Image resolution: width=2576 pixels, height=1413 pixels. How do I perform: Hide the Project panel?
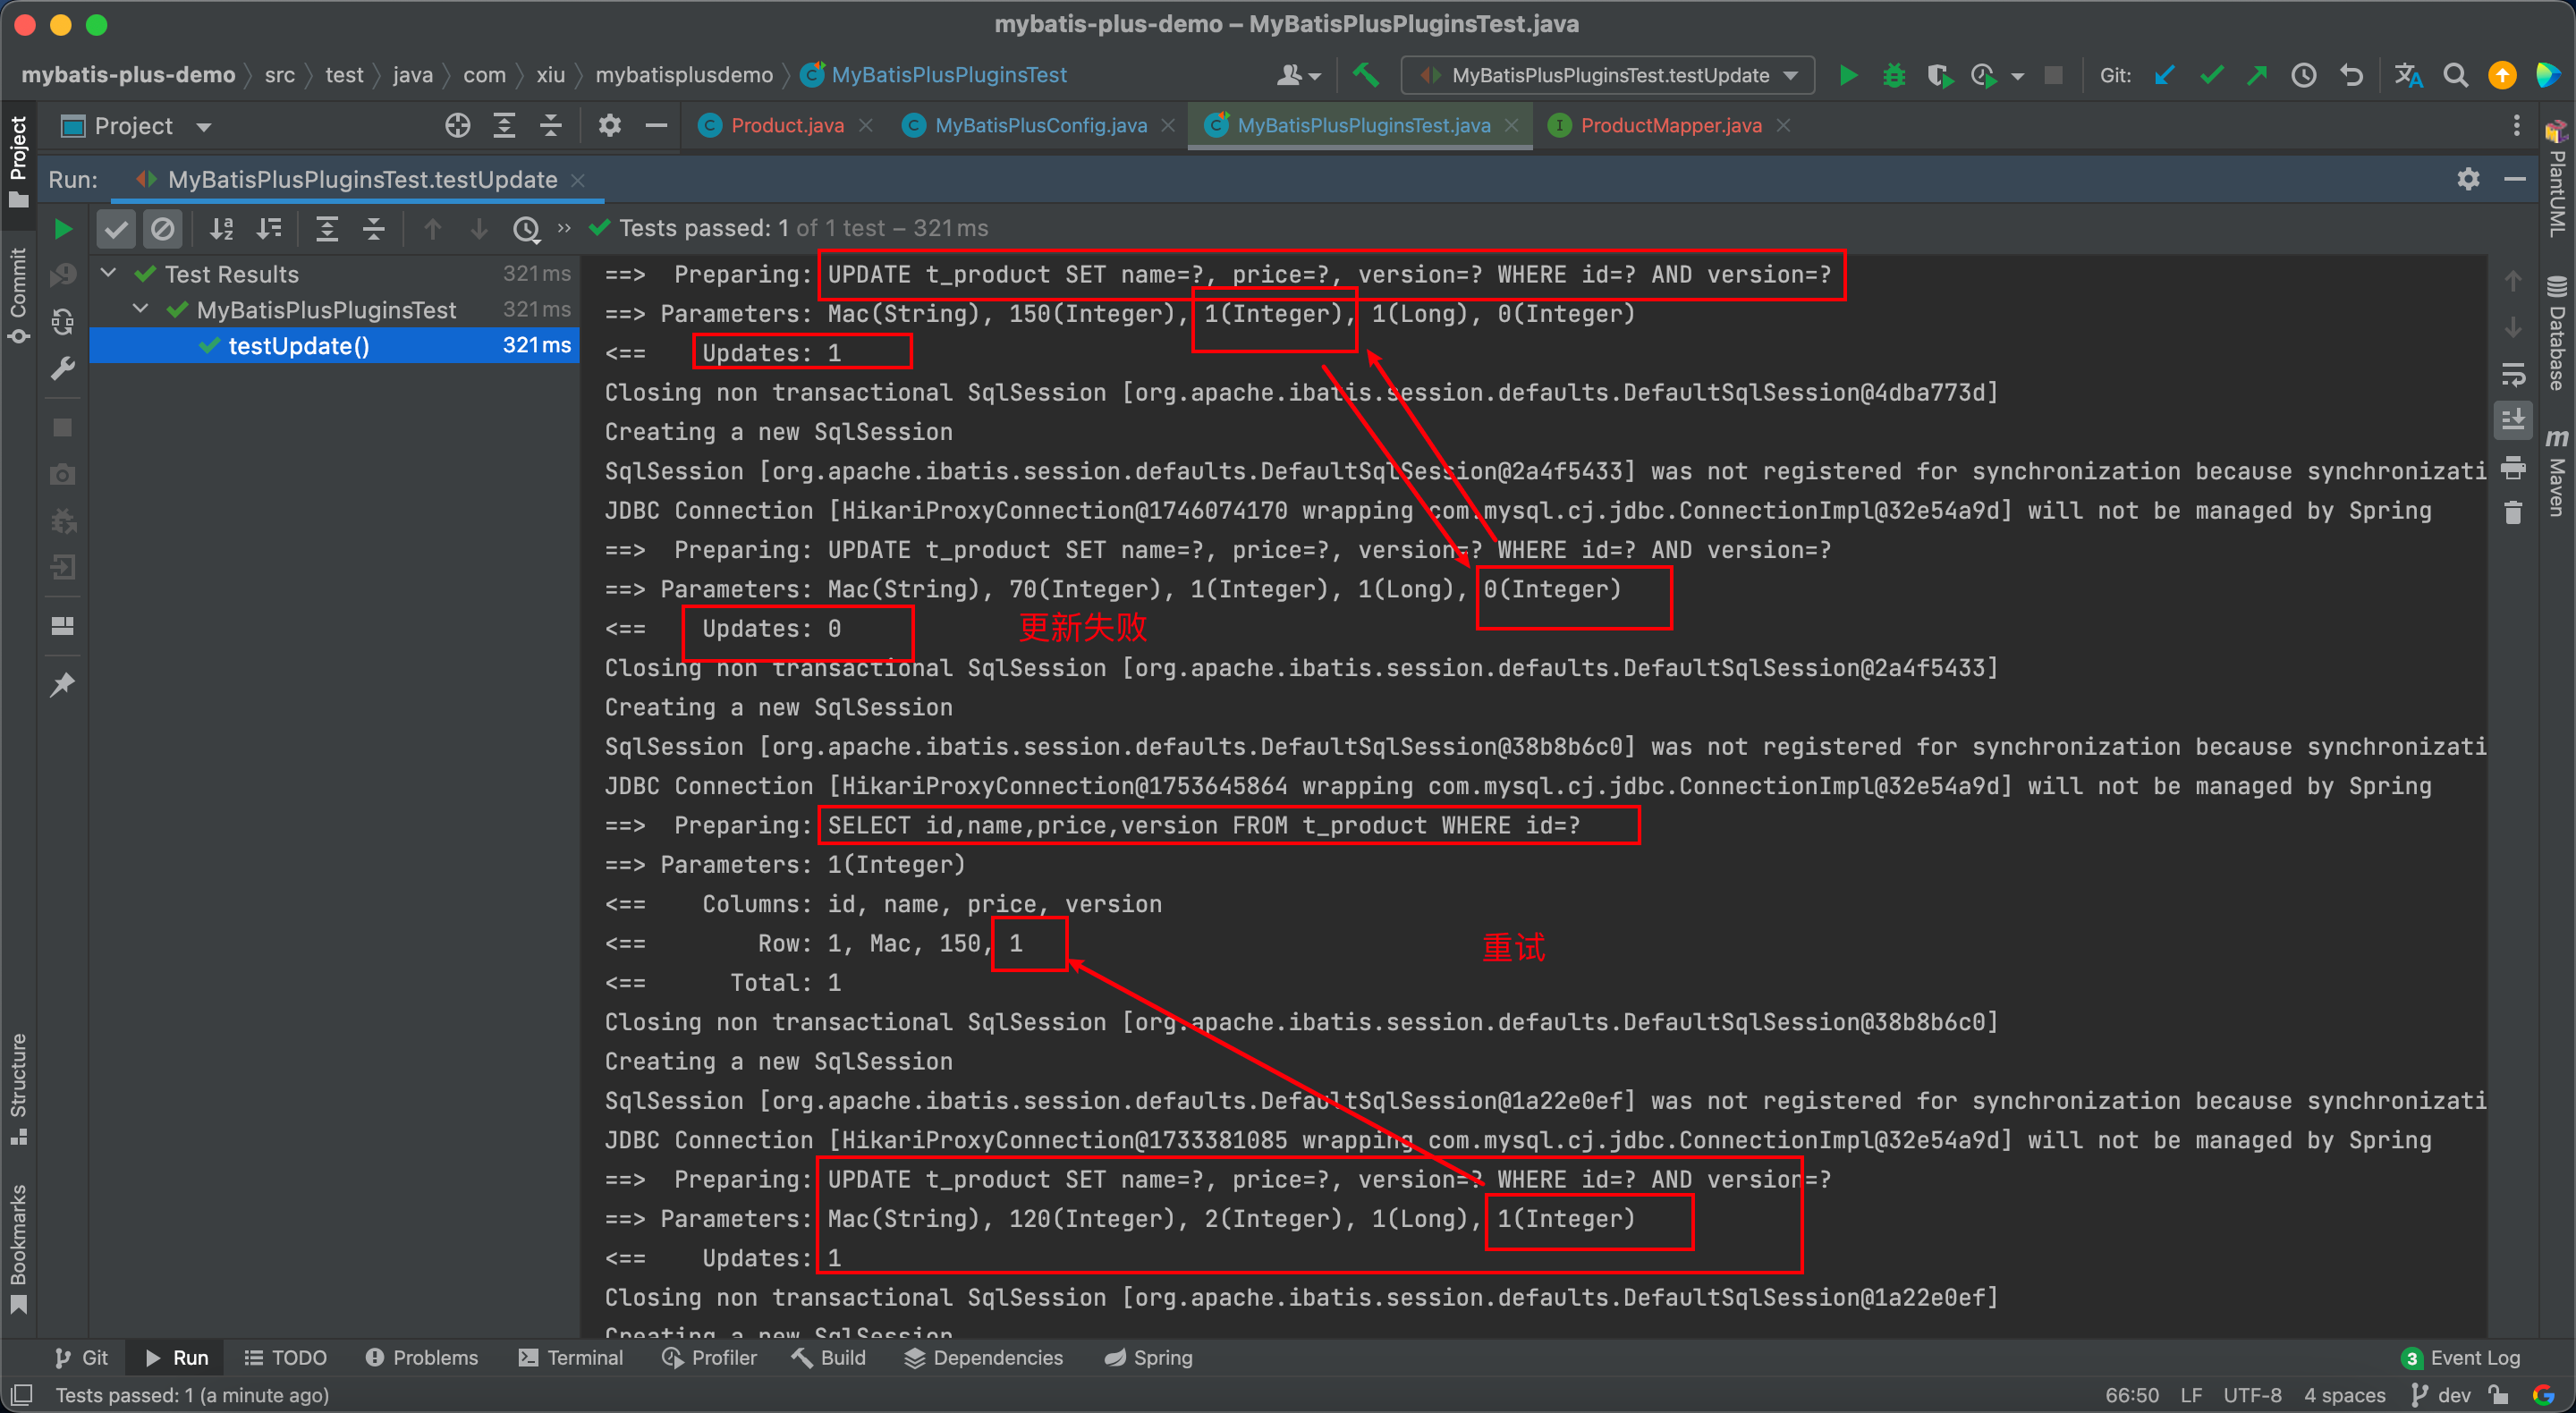[x=656, y=125]
